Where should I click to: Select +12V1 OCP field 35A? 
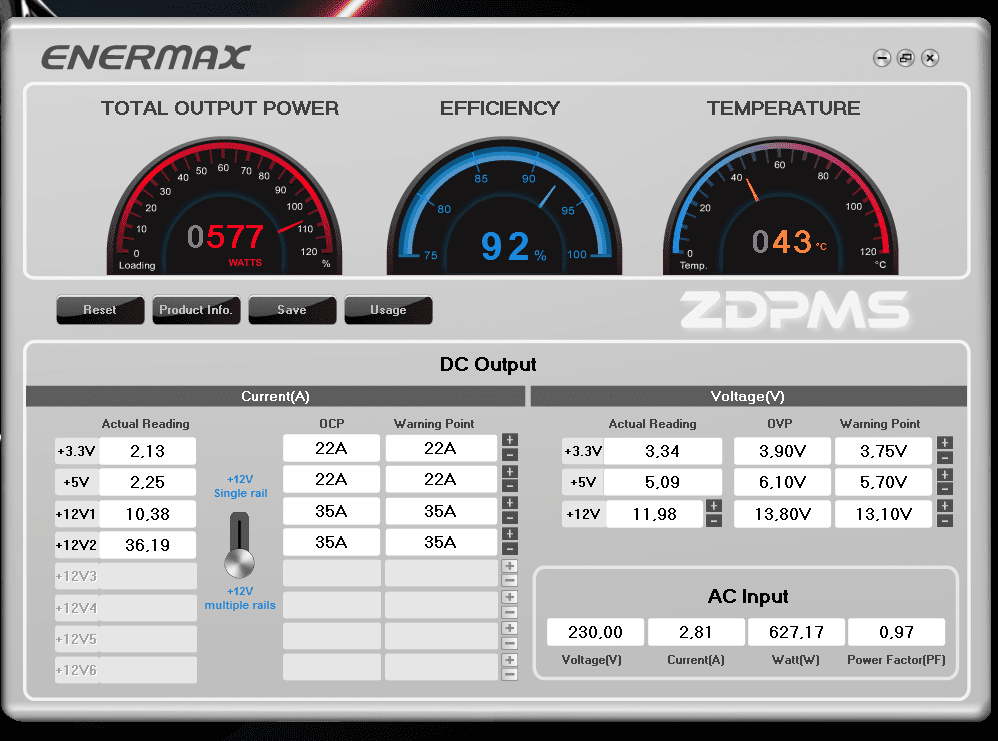pos(332,511)
